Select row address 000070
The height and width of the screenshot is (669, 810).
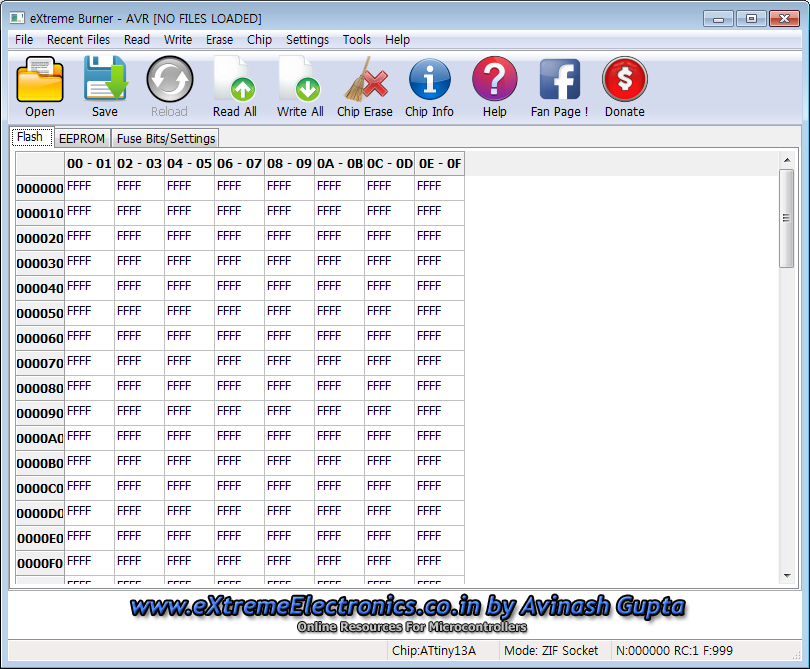pyautogui.click(x=40, y=364)
